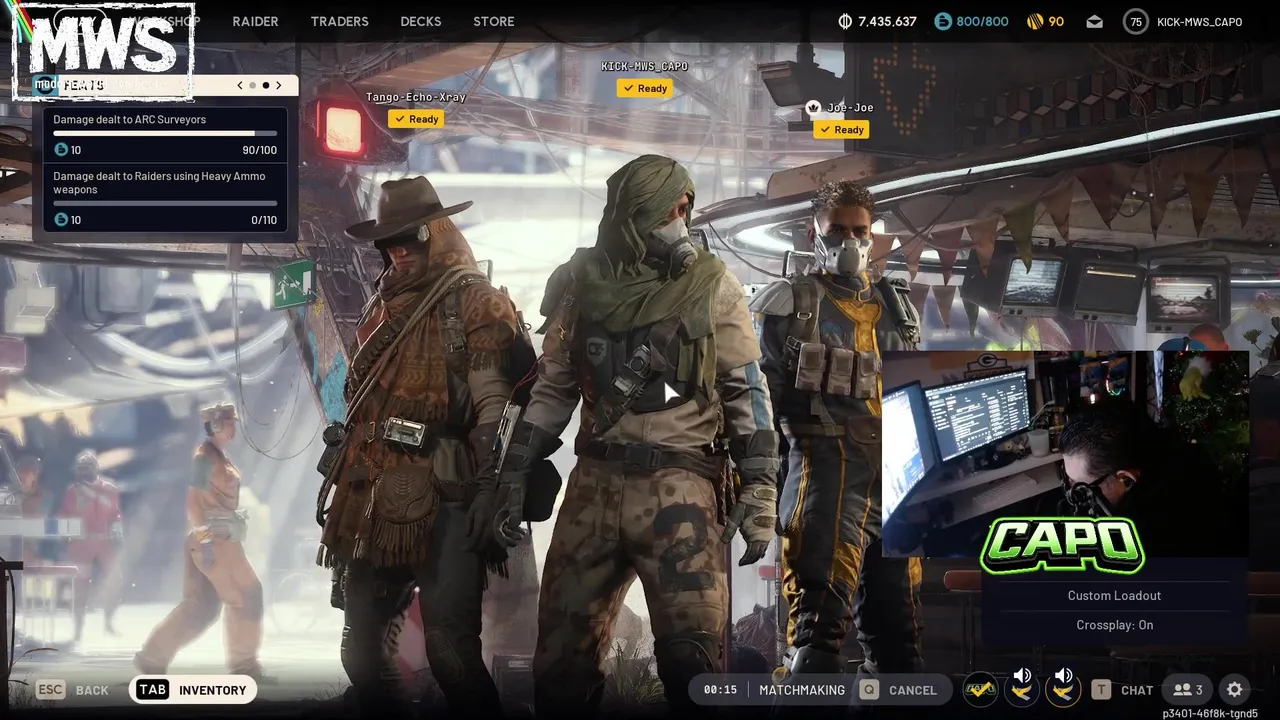Open the TRADERS tab
Viewport: 1280px width, 720px height.
click(339, 21)
